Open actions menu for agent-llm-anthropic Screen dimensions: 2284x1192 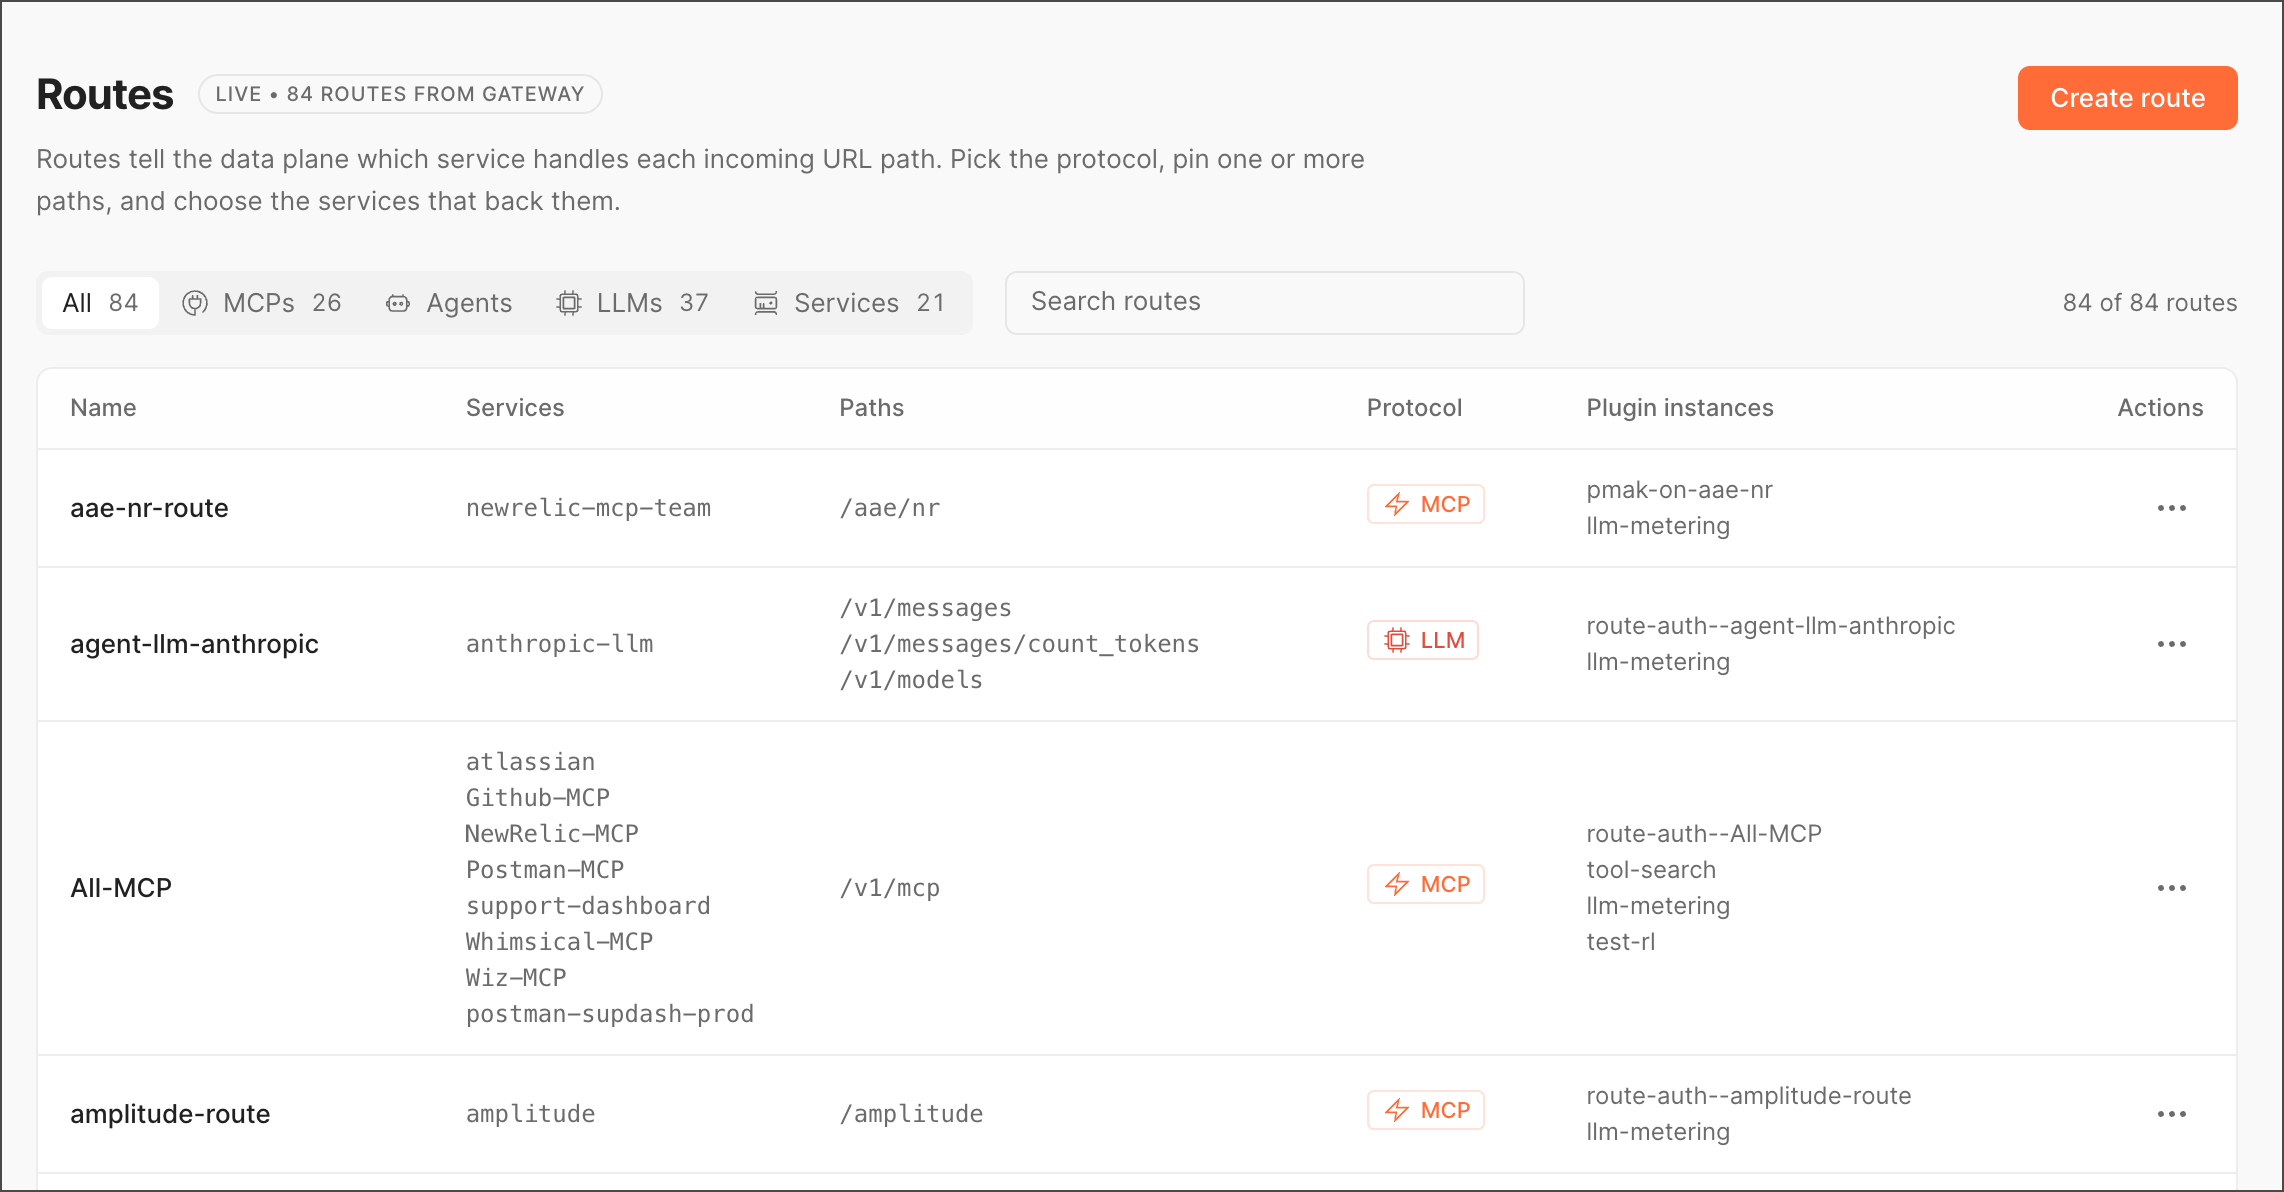pos(2172,644)
